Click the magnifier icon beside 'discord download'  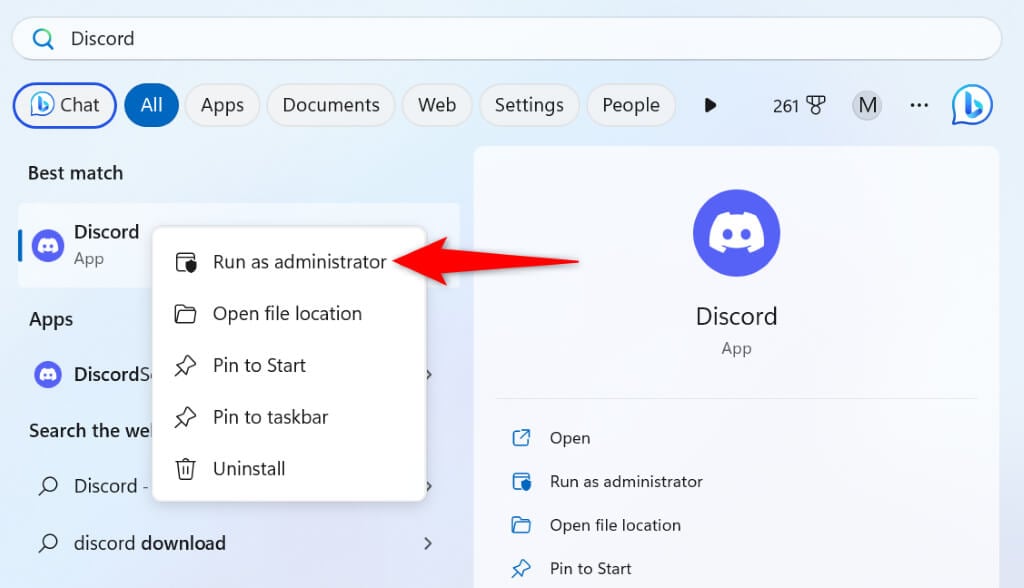(48, 543)
